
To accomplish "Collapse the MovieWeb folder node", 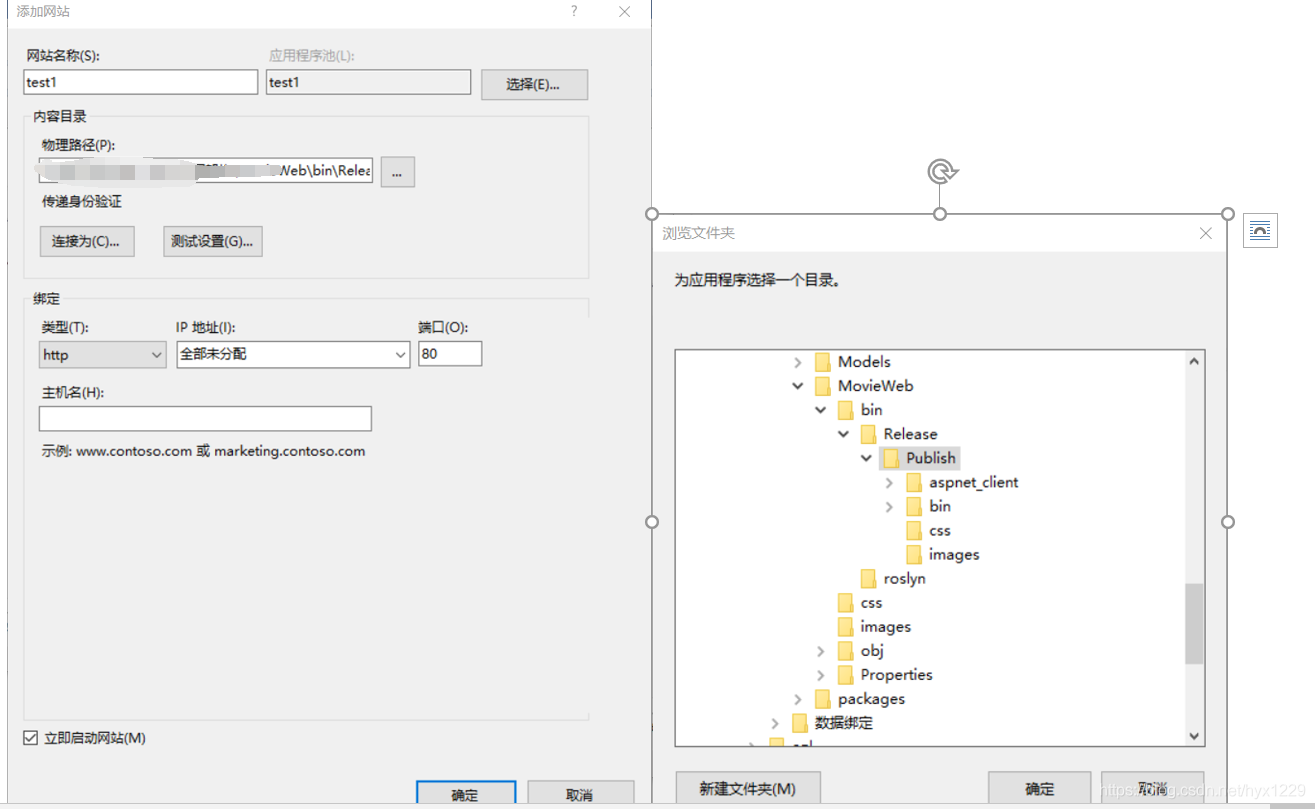I will [798, 386].
